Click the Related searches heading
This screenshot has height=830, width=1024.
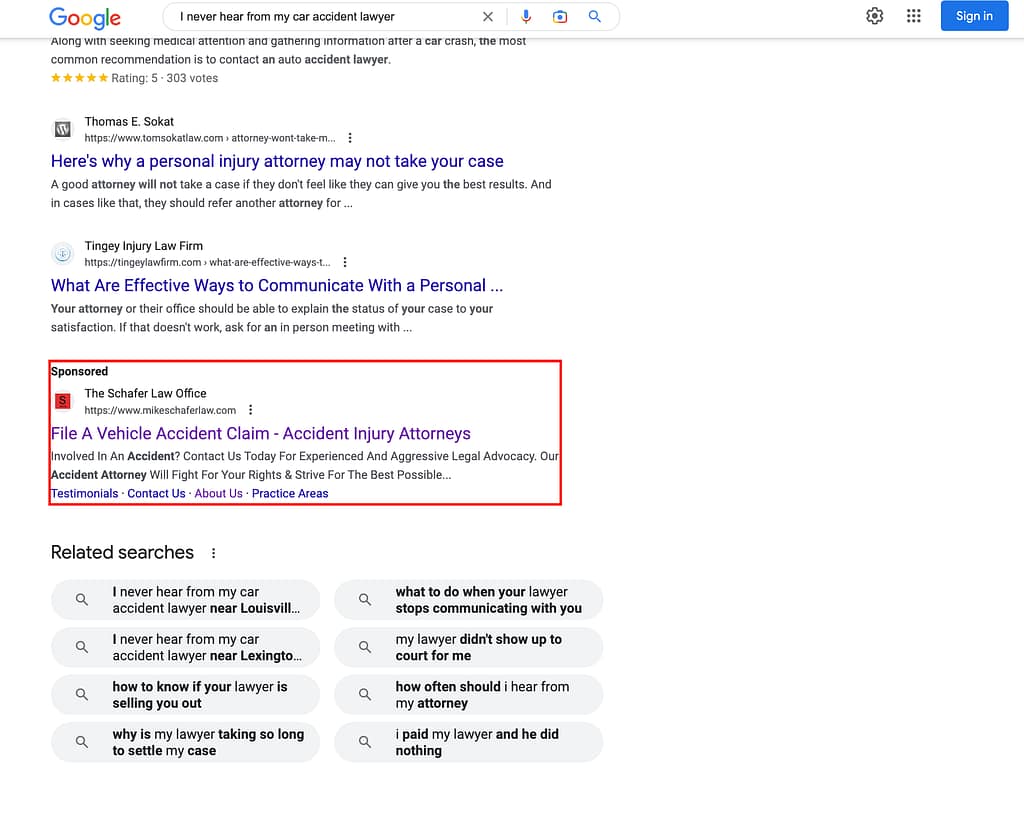122,552
